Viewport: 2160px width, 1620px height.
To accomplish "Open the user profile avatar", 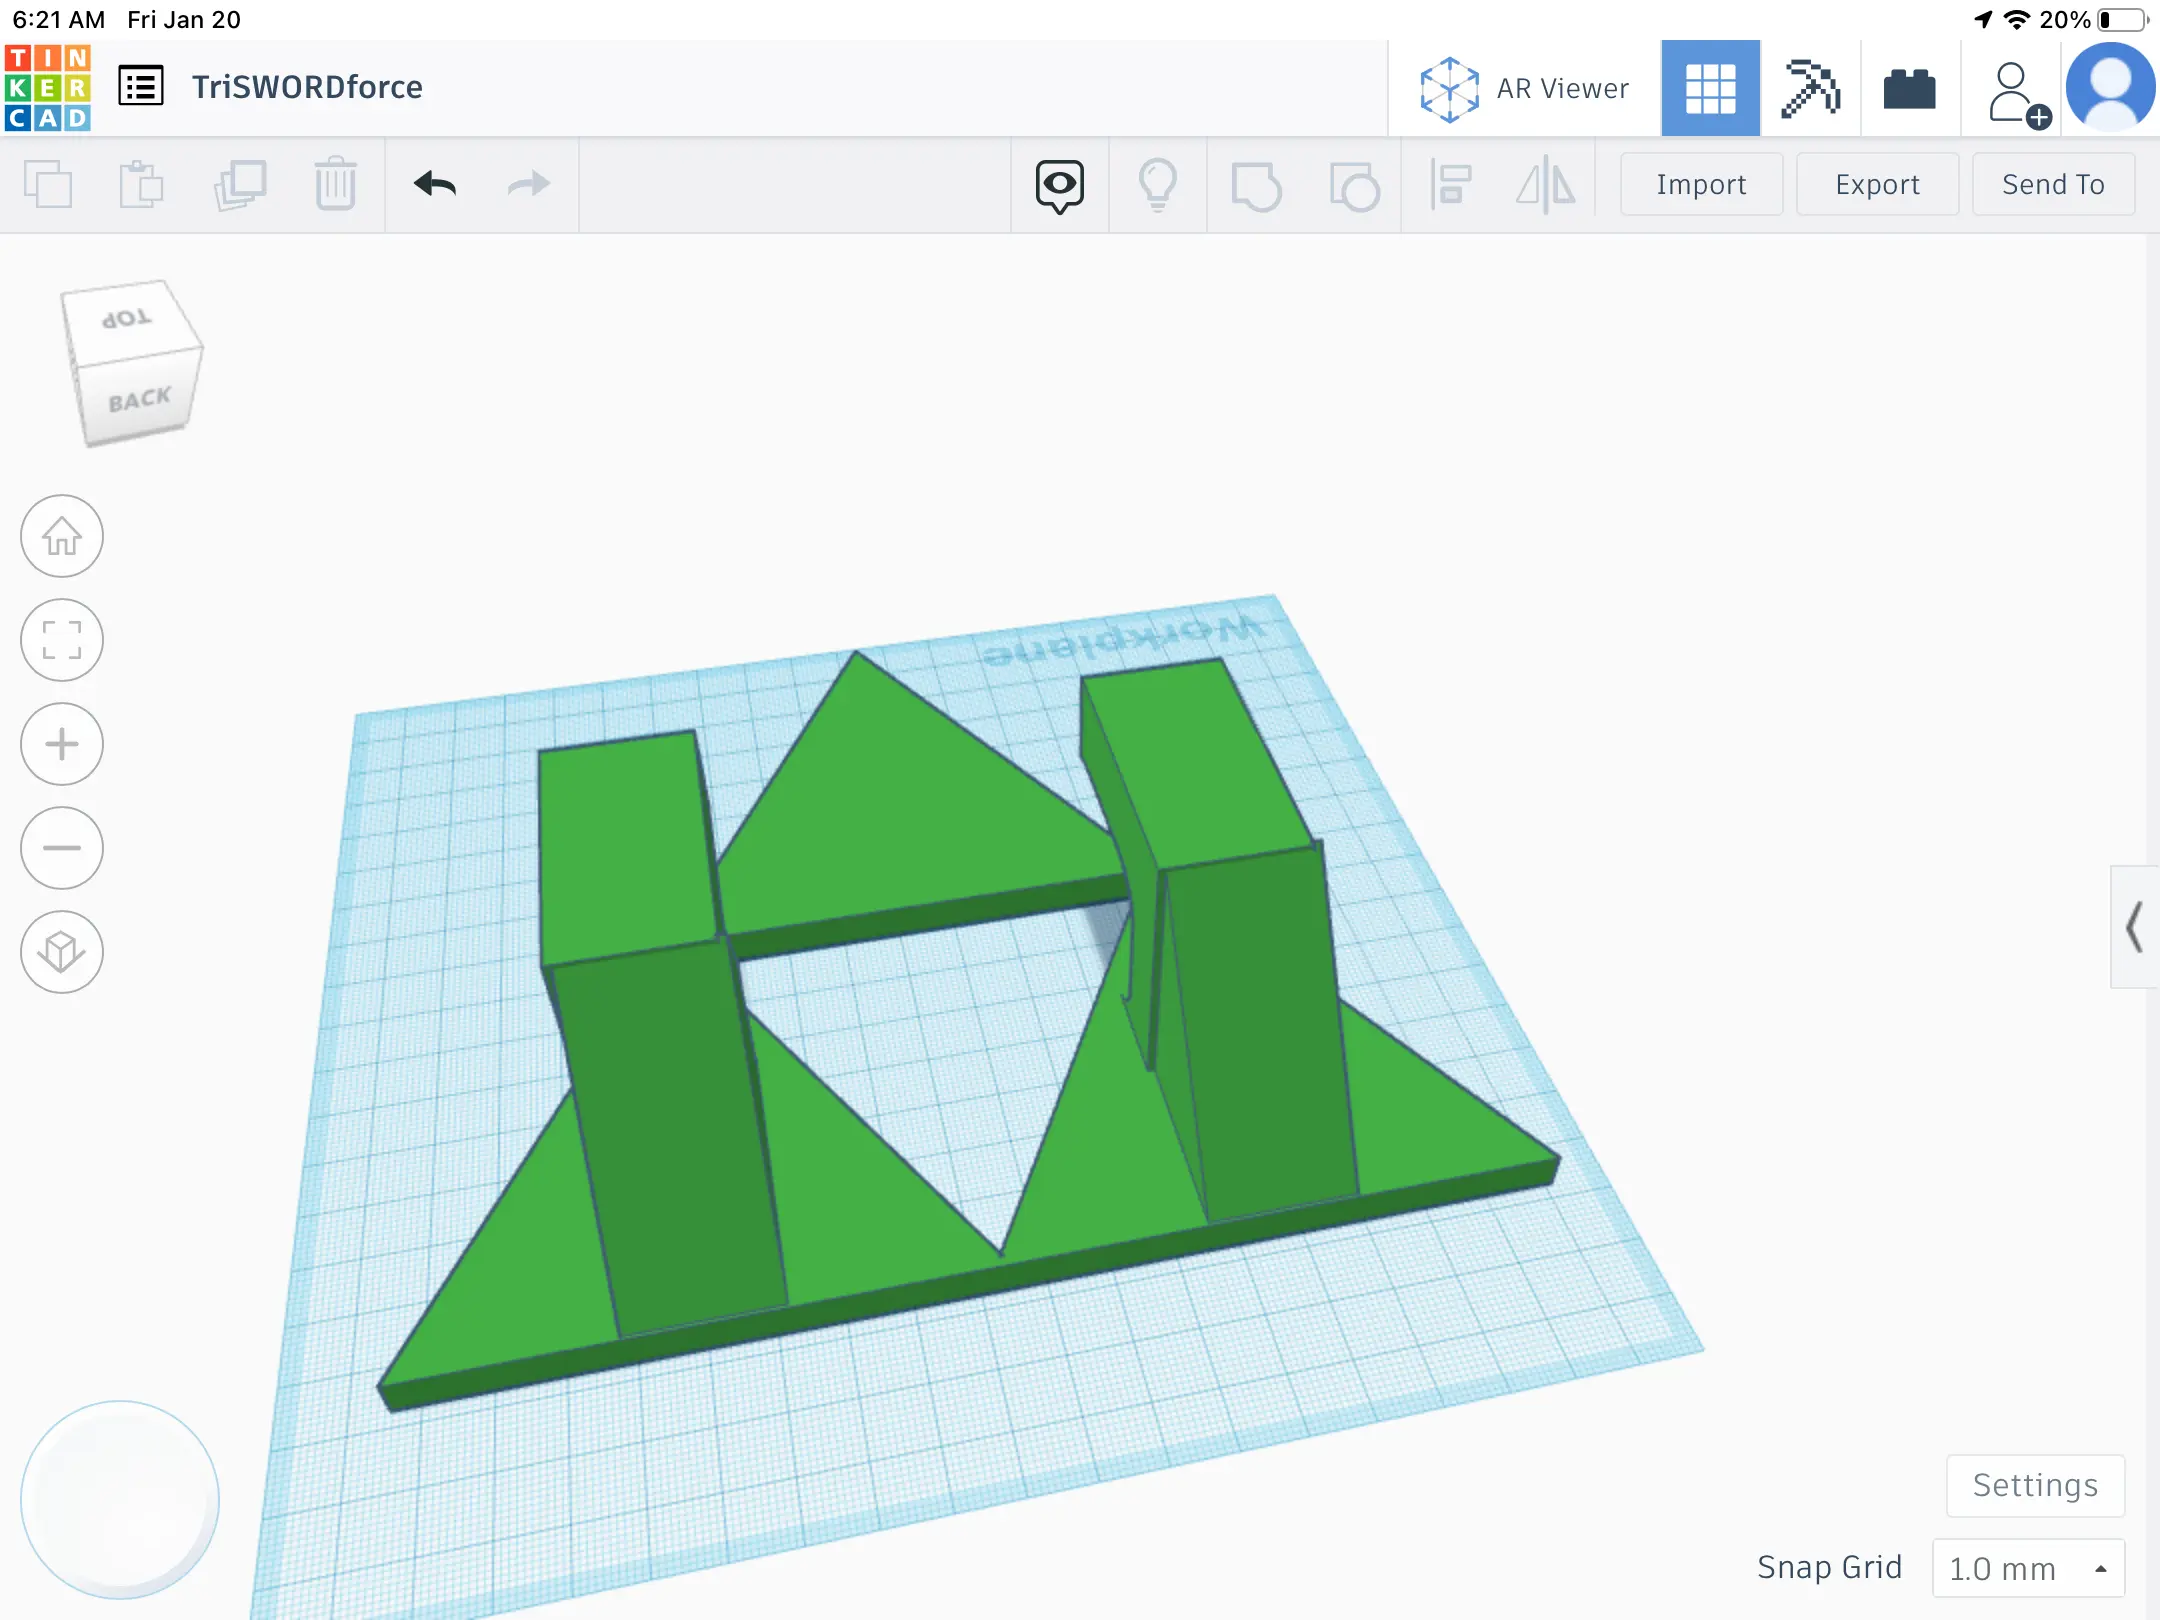I will click(2111, 89).
